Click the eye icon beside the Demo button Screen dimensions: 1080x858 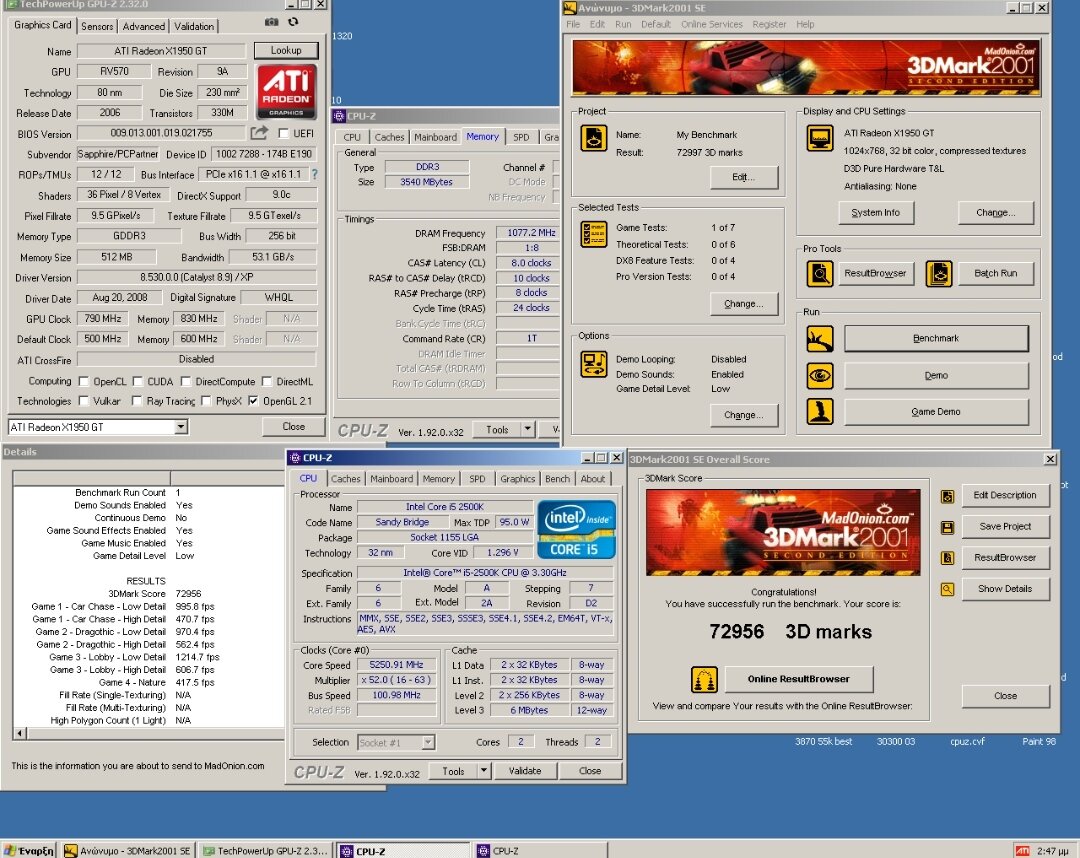pyautogui.click(x=820, y=376)
